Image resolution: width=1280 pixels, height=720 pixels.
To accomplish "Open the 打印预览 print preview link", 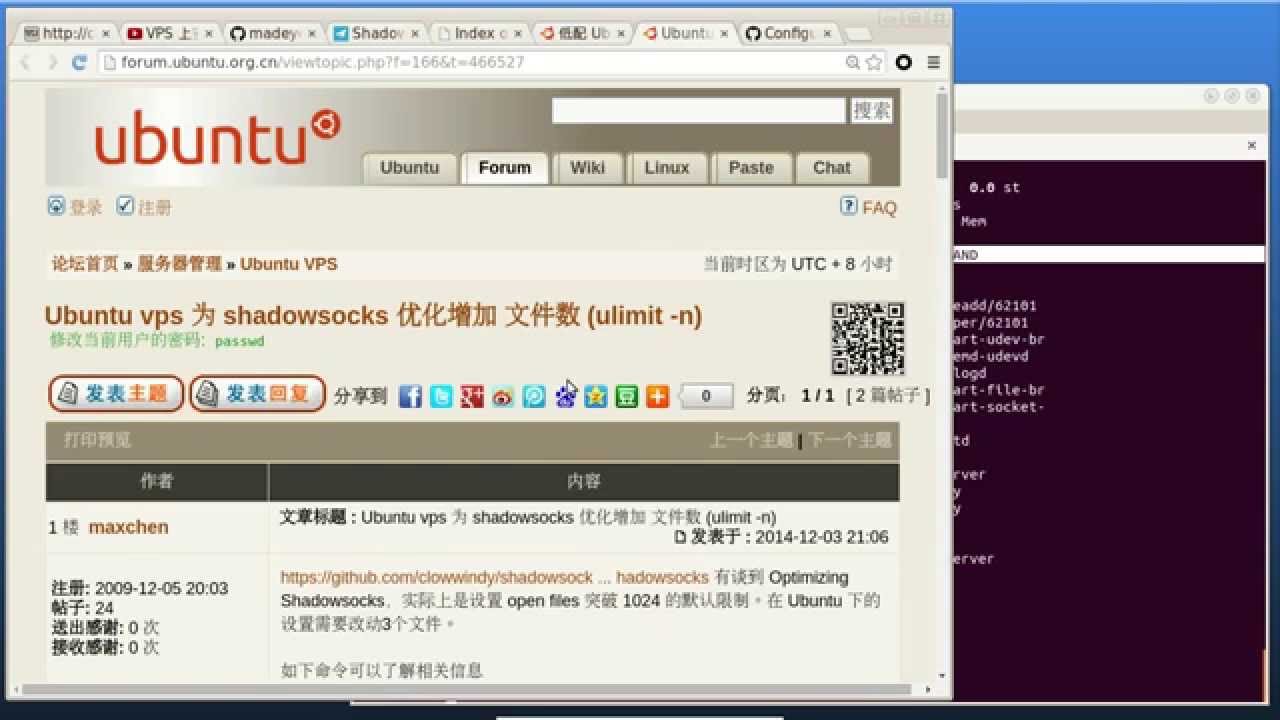I will [98, 440].
